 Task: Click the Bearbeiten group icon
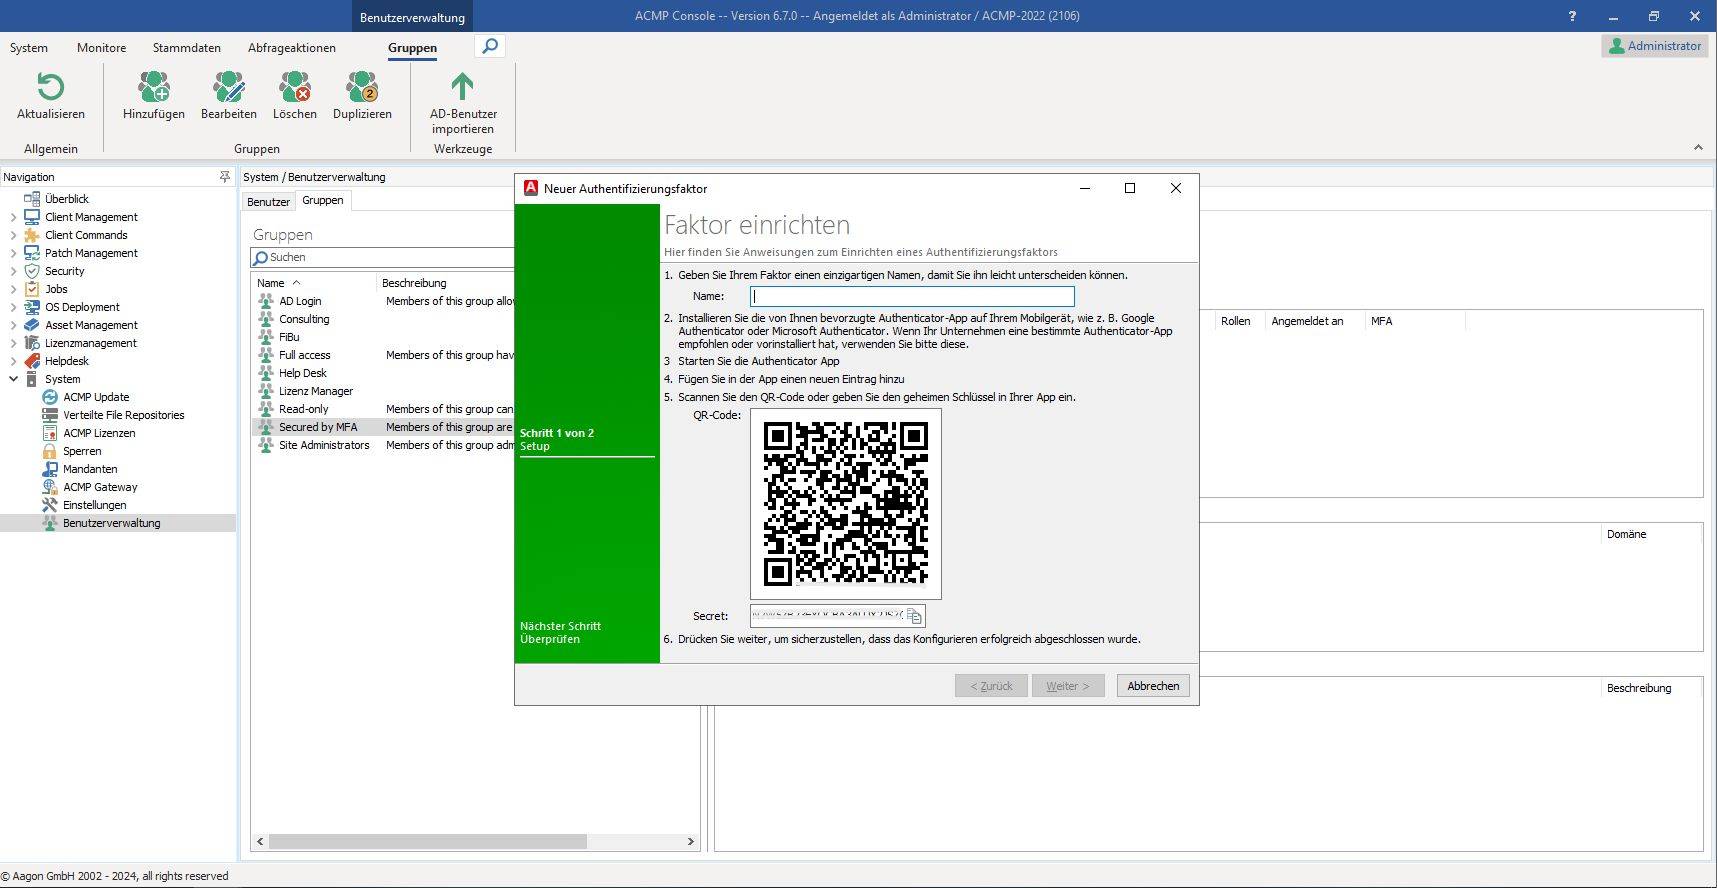tap(228, 87)
